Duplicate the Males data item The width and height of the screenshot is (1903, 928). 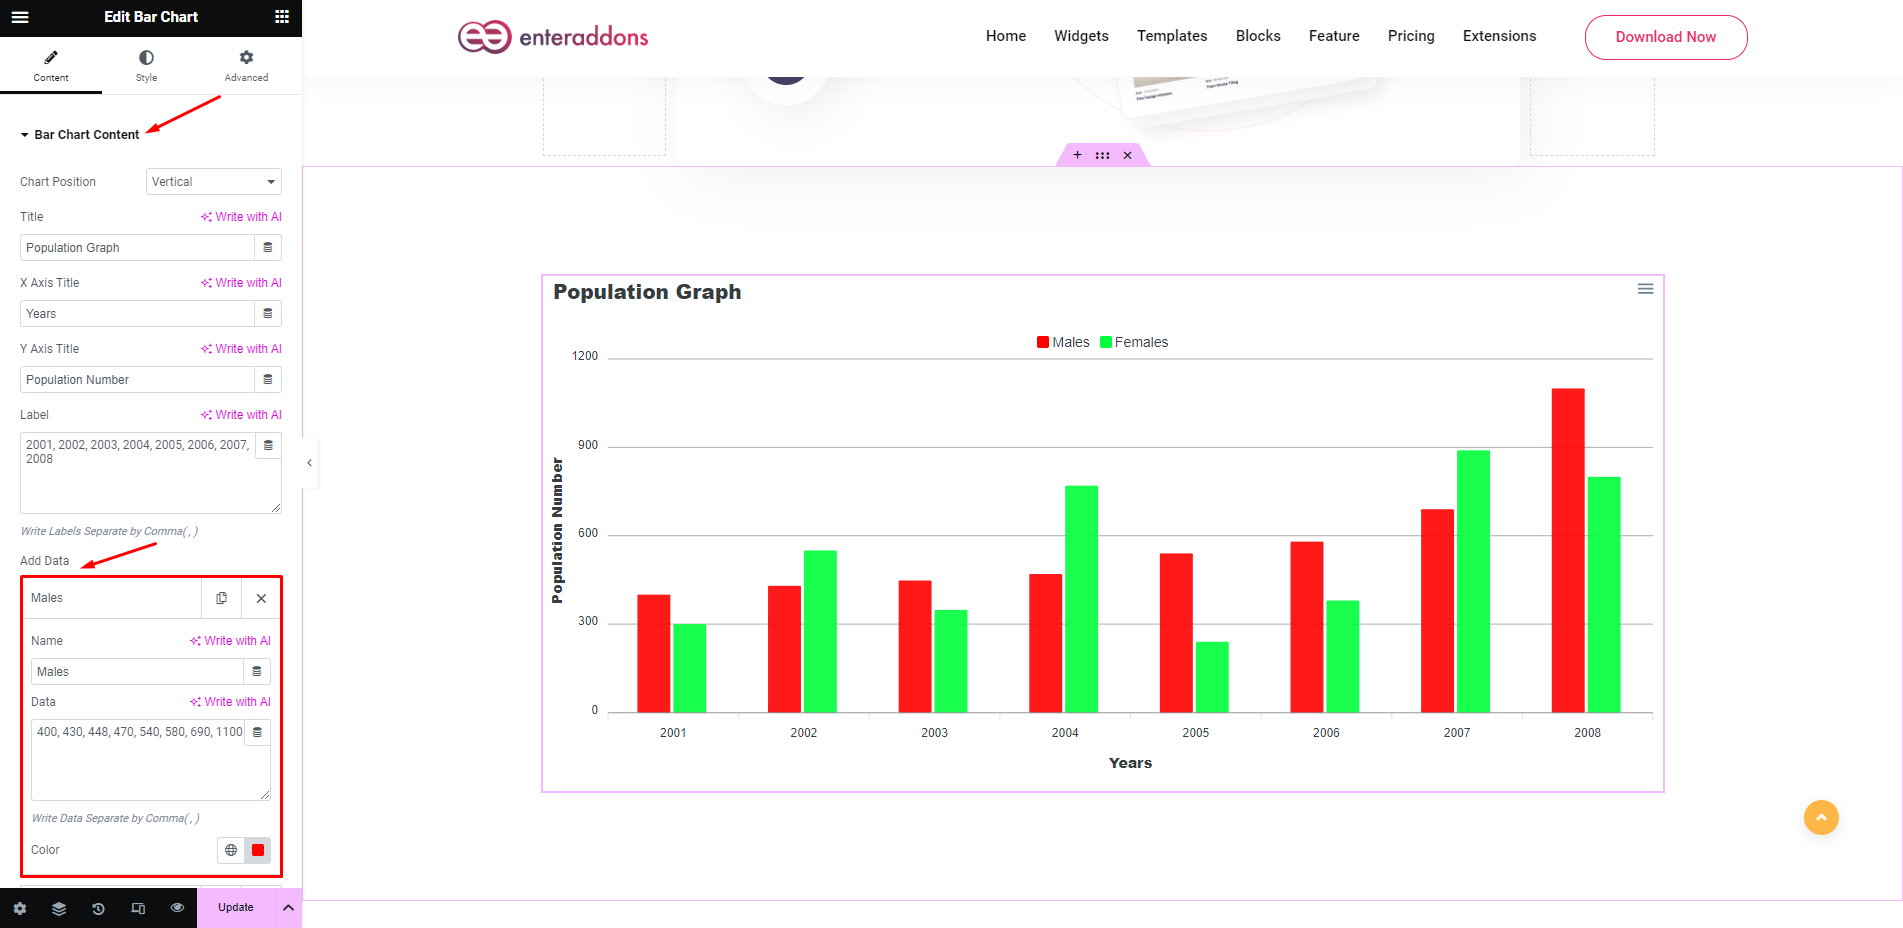221,598
